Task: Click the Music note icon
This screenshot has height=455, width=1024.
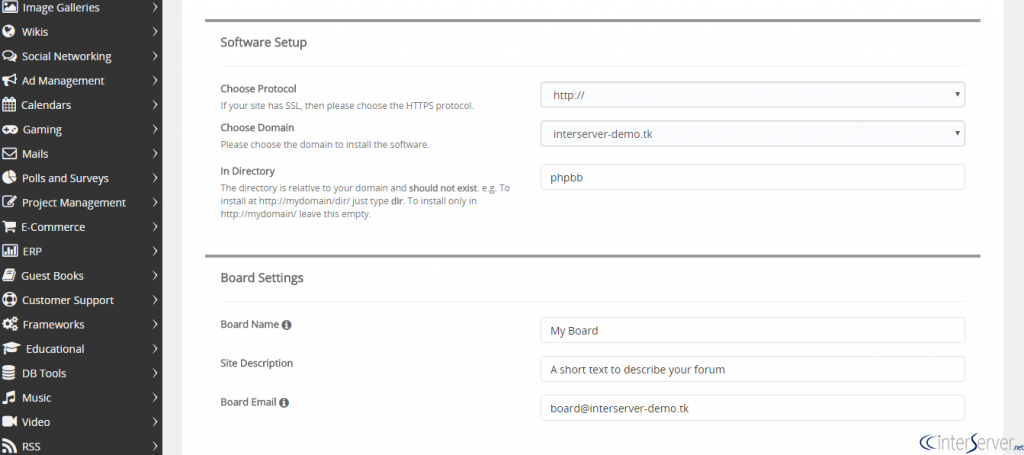Action: [8, 397]
